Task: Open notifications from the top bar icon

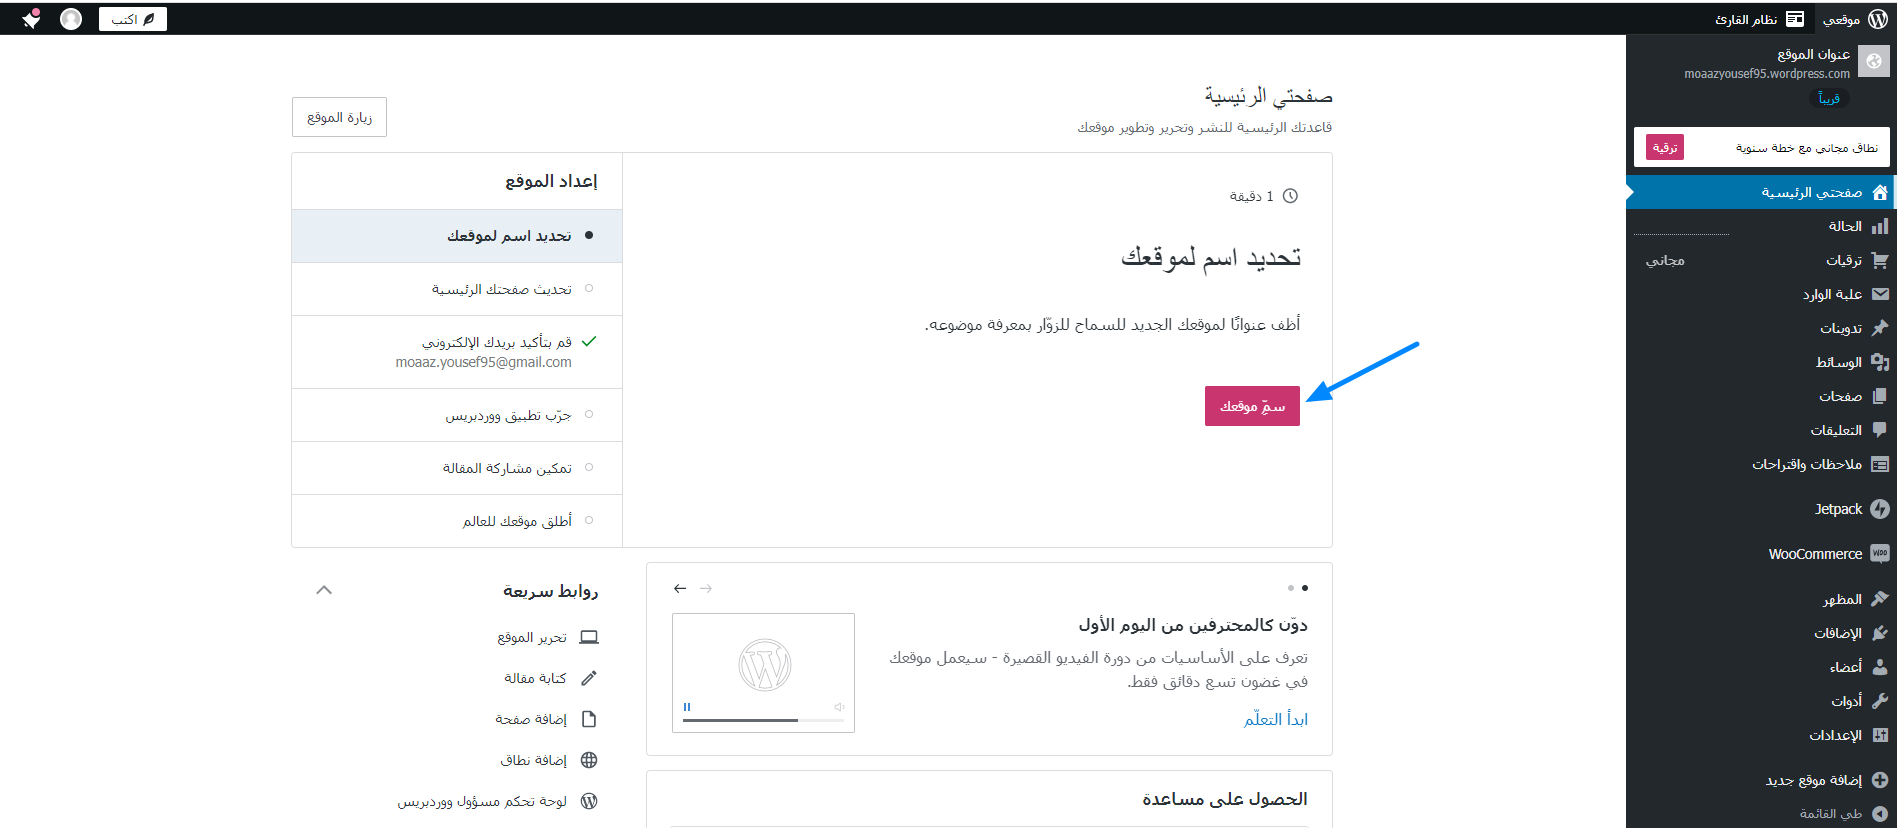Action: pyautogui.click(x=31, y=19)
